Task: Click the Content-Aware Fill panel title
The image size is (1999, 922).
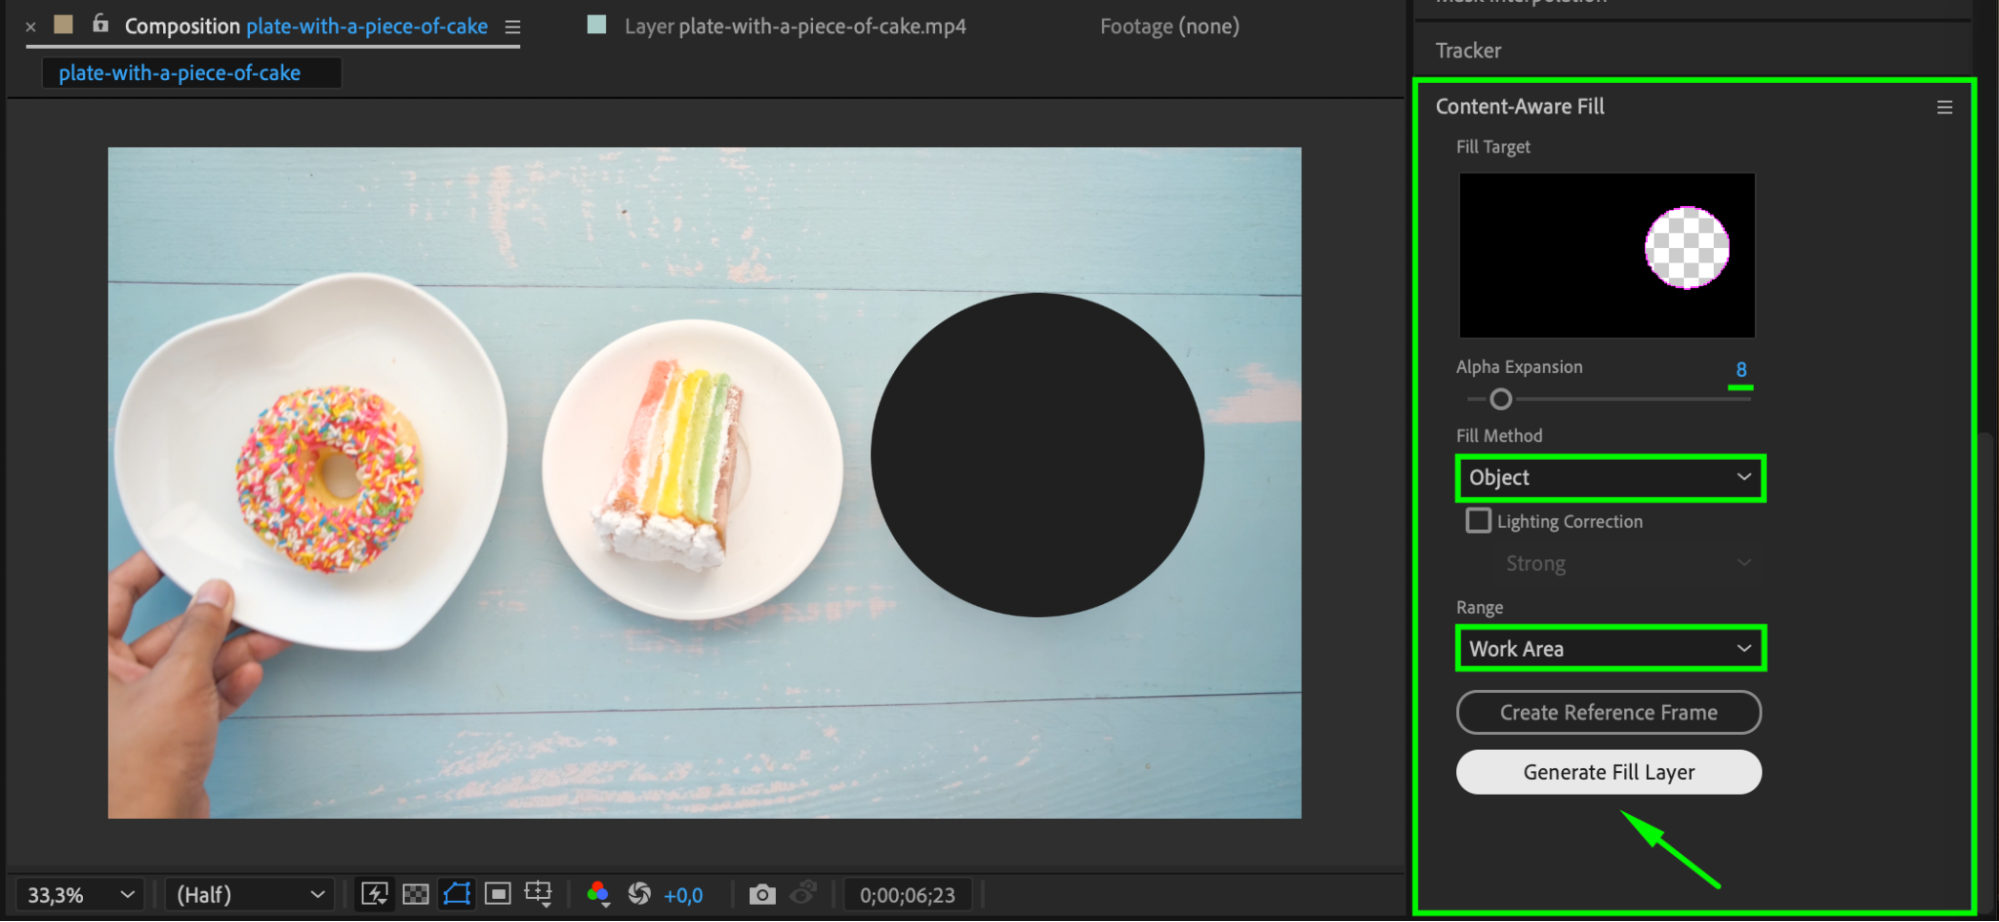Action: coord(1520,106)
